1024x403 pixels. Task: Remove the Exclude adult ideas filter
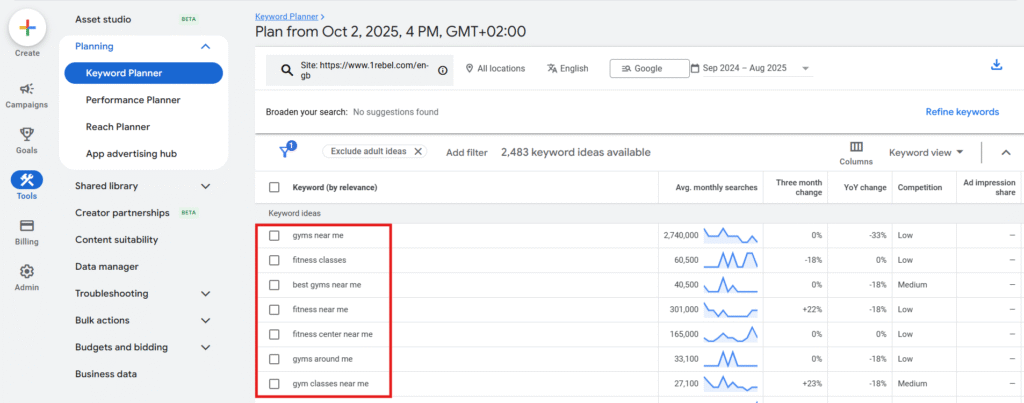(418, 152)
